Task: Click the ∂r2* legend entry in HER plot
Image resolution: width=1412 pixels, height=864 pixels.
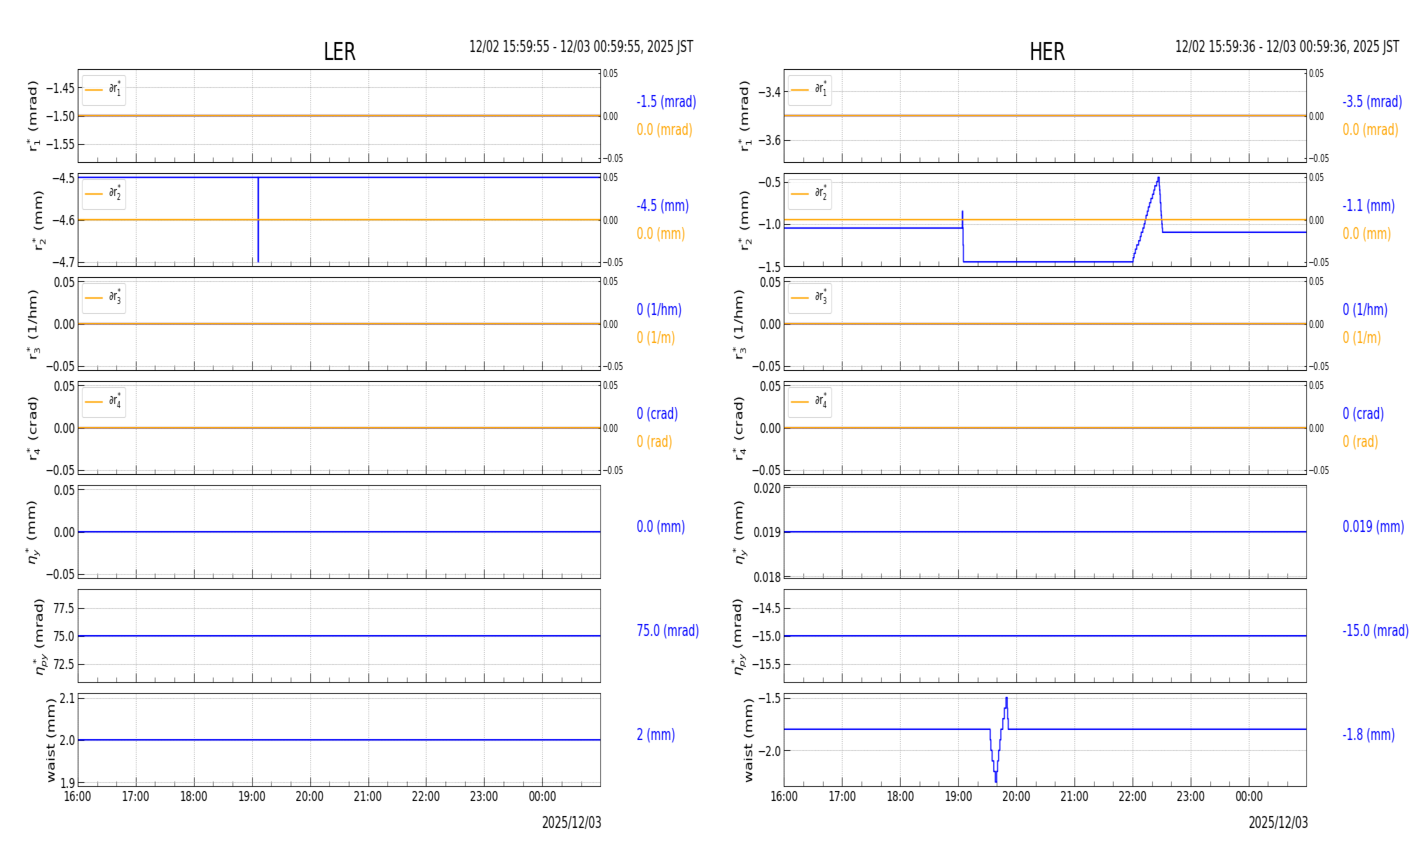Action: [x=810, y=194]
